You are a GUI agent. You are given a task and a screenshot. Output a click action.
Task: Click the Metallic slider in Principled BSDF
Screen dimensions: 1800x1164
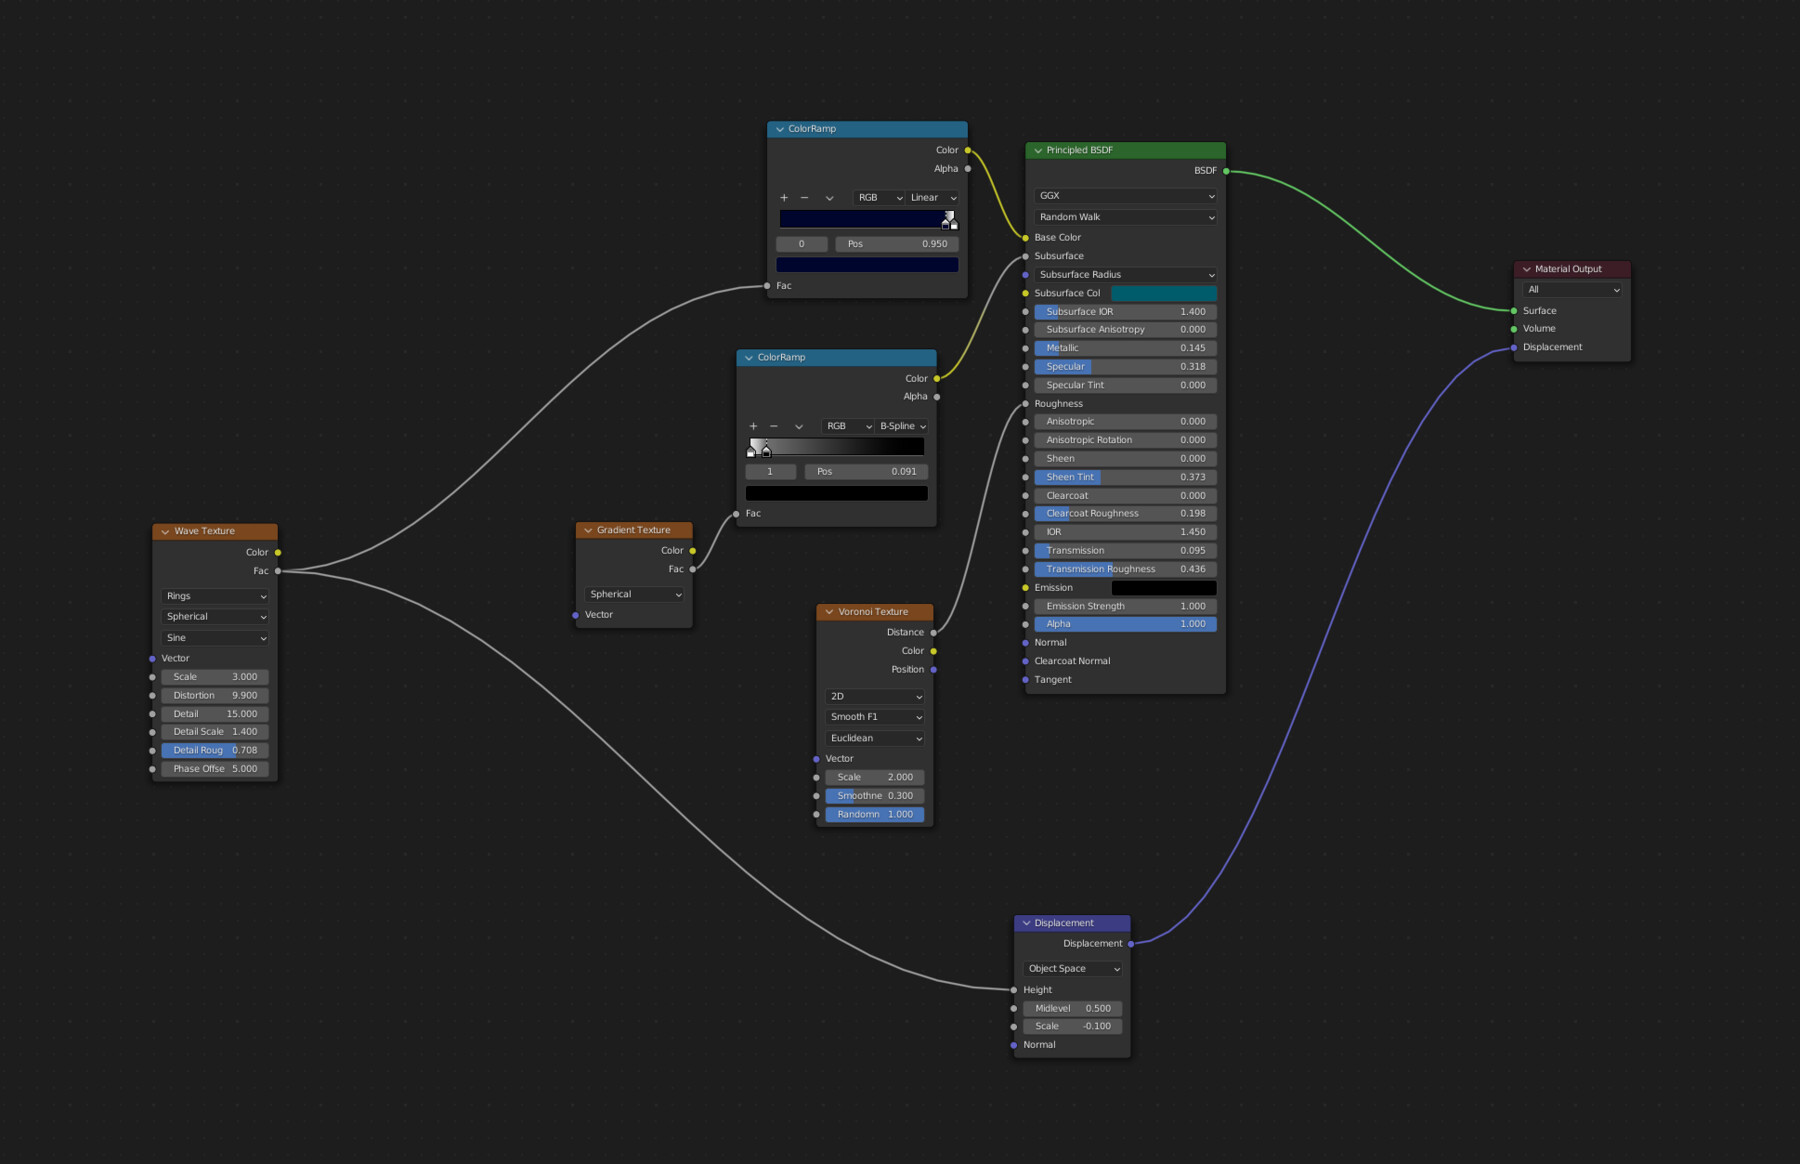coord(1125,348)
